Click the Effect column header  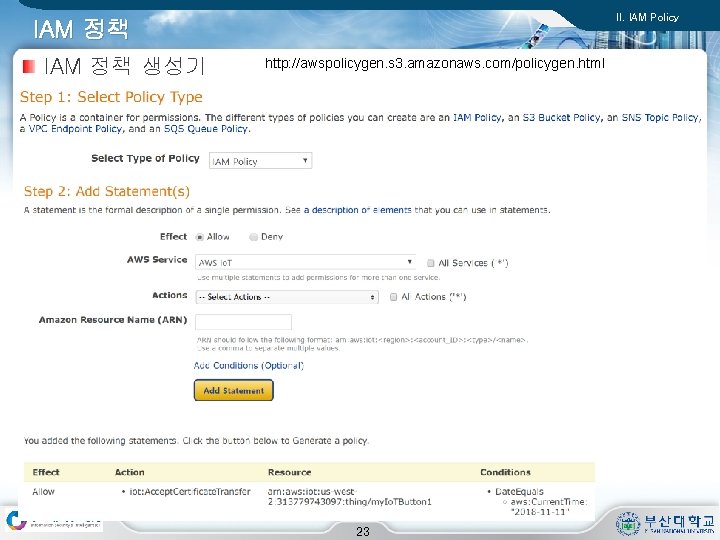(x=46, y=472)
